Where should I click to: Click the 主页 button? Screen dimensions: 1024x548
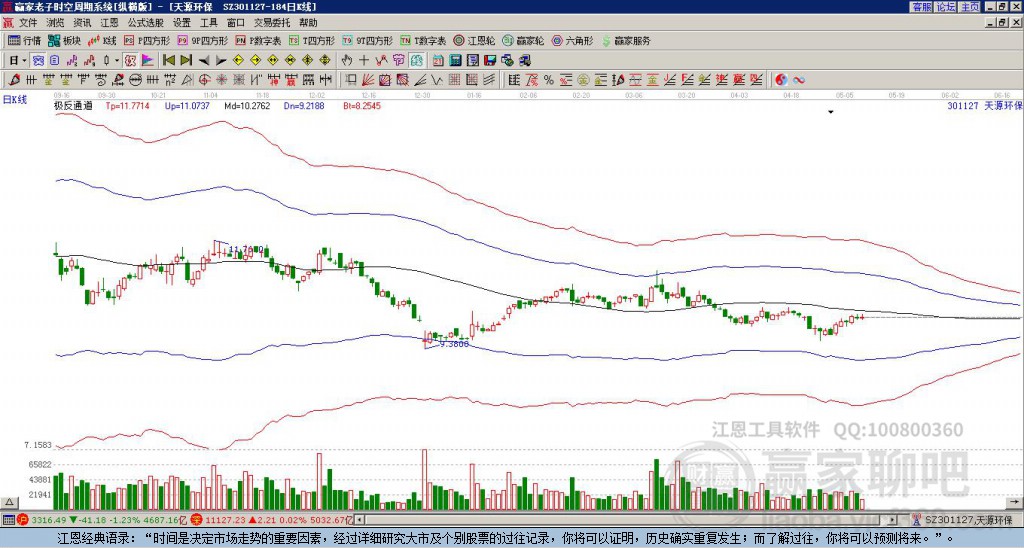tap(970, 6)
